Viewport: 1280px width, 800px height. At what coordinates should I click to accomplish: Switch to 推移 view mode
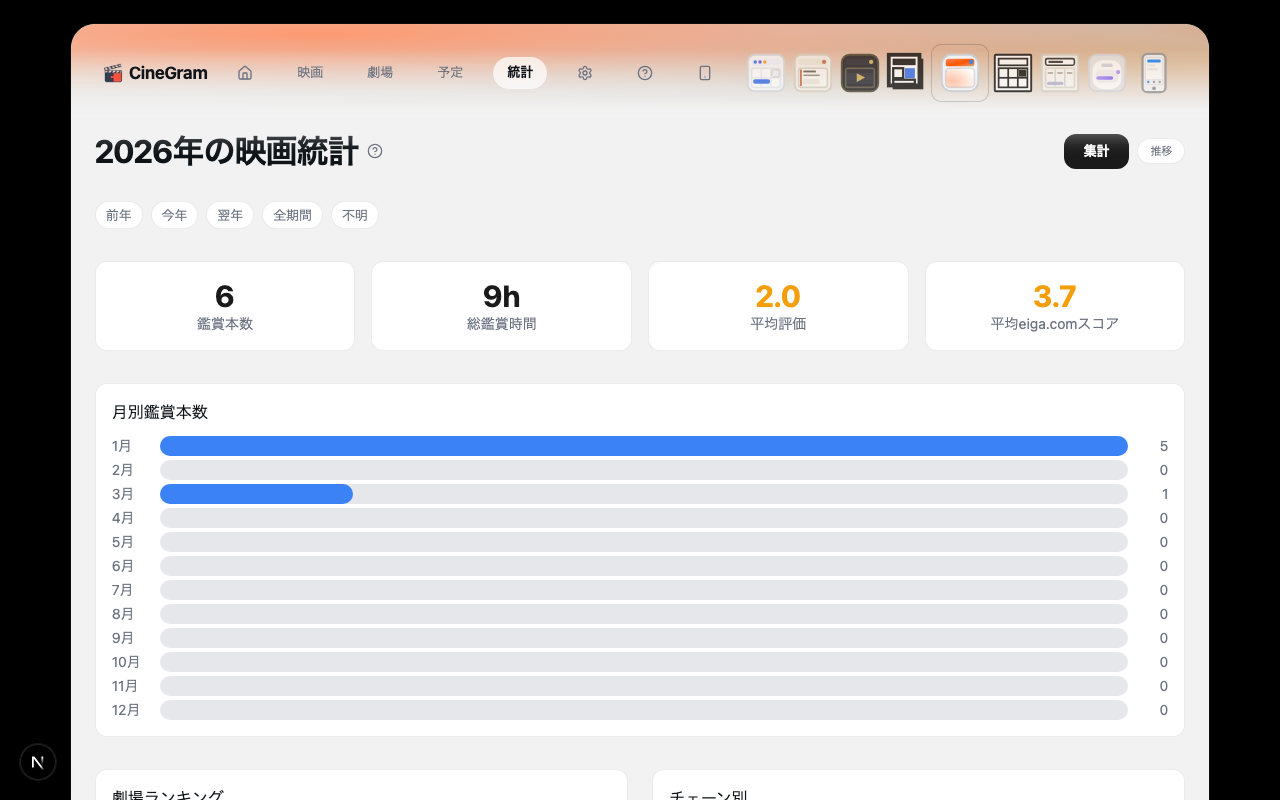click(1161, 151)
